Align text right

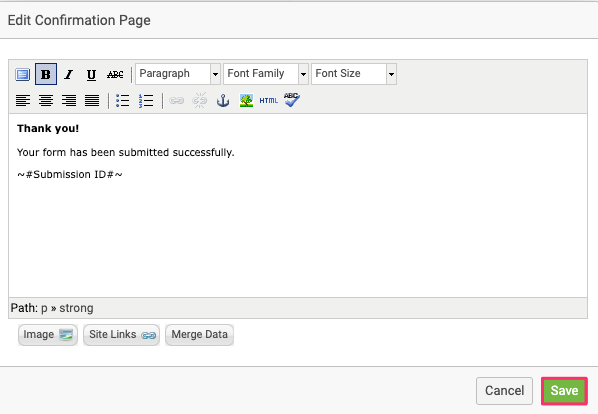69,101
